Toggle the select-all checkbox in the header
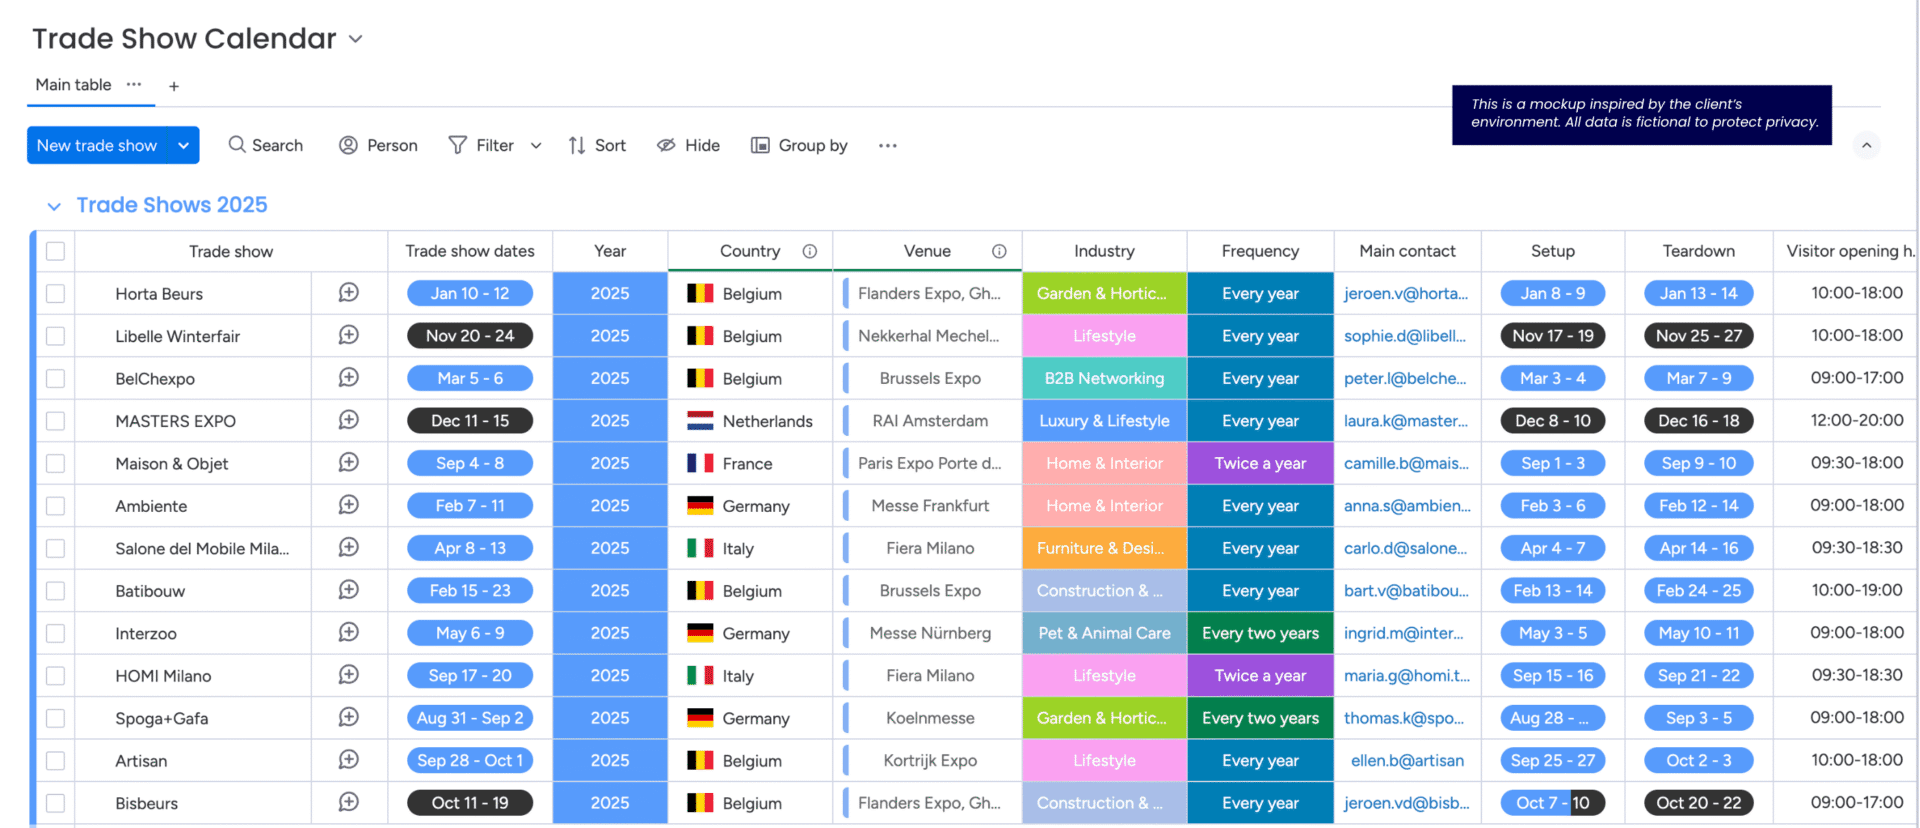Screen dimensions: 1920x828 pos(55,251)
